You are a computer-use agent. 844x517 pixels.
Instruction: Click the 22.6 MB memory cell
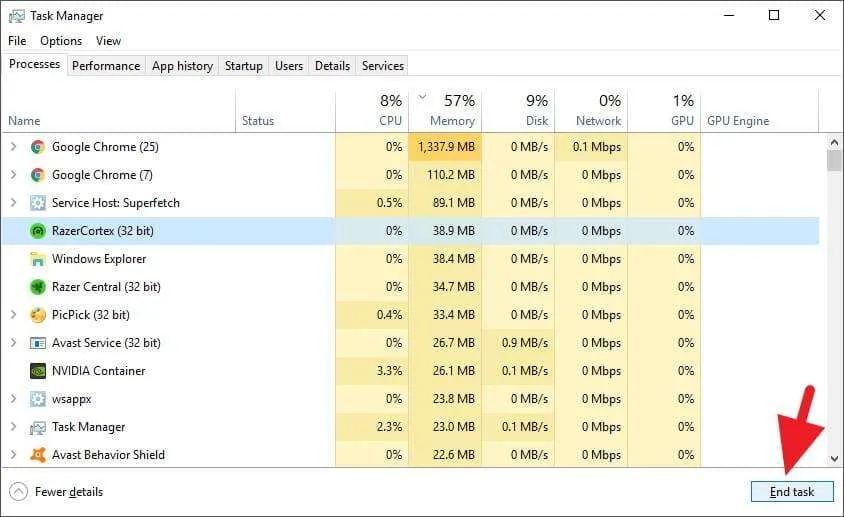pyautogui.click(x=445, y=455)
